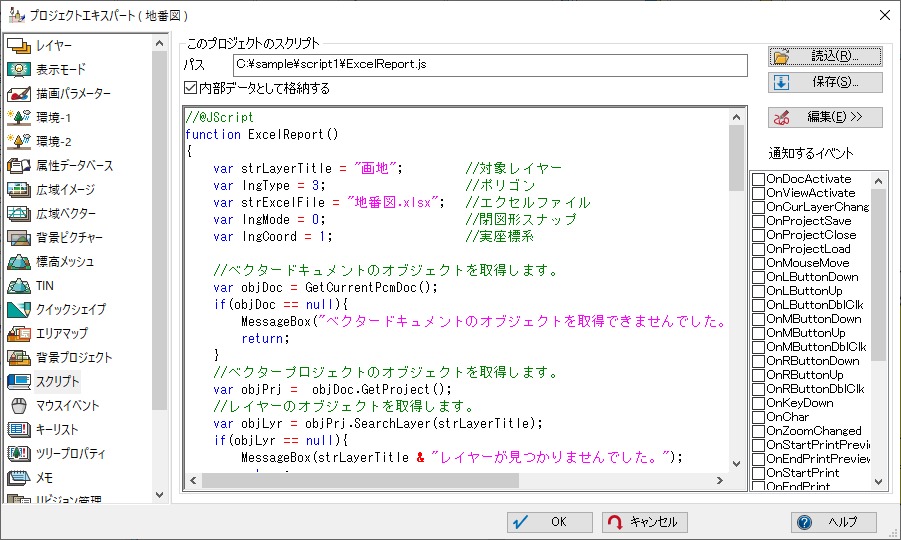Viewport: 901px width, 540px height.
Task: Select 広域ベクター icon
Action: 19,214
